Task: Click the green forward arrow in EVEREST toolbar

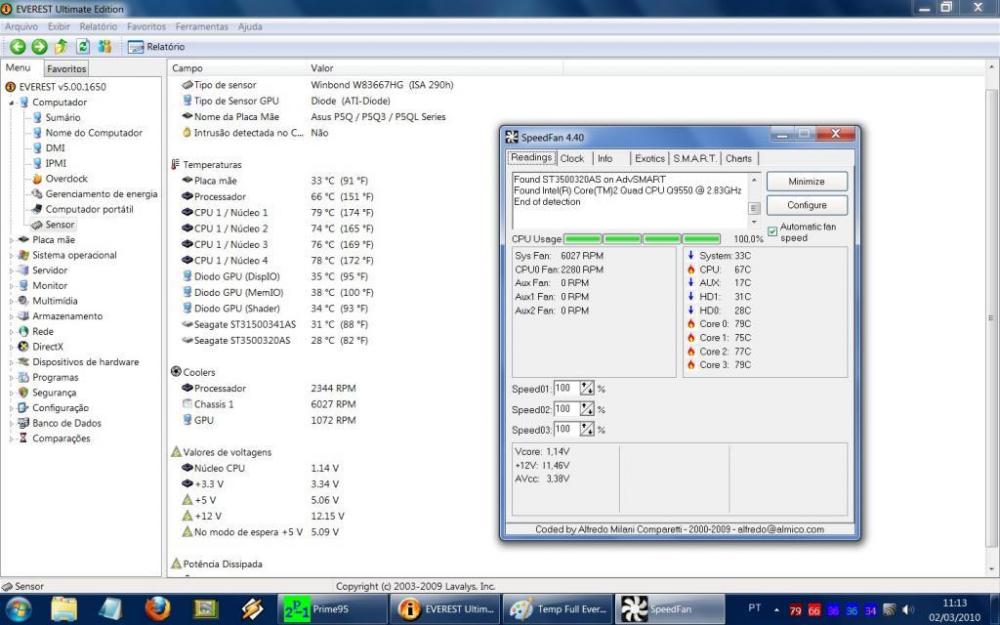Action: click(39, 47)
